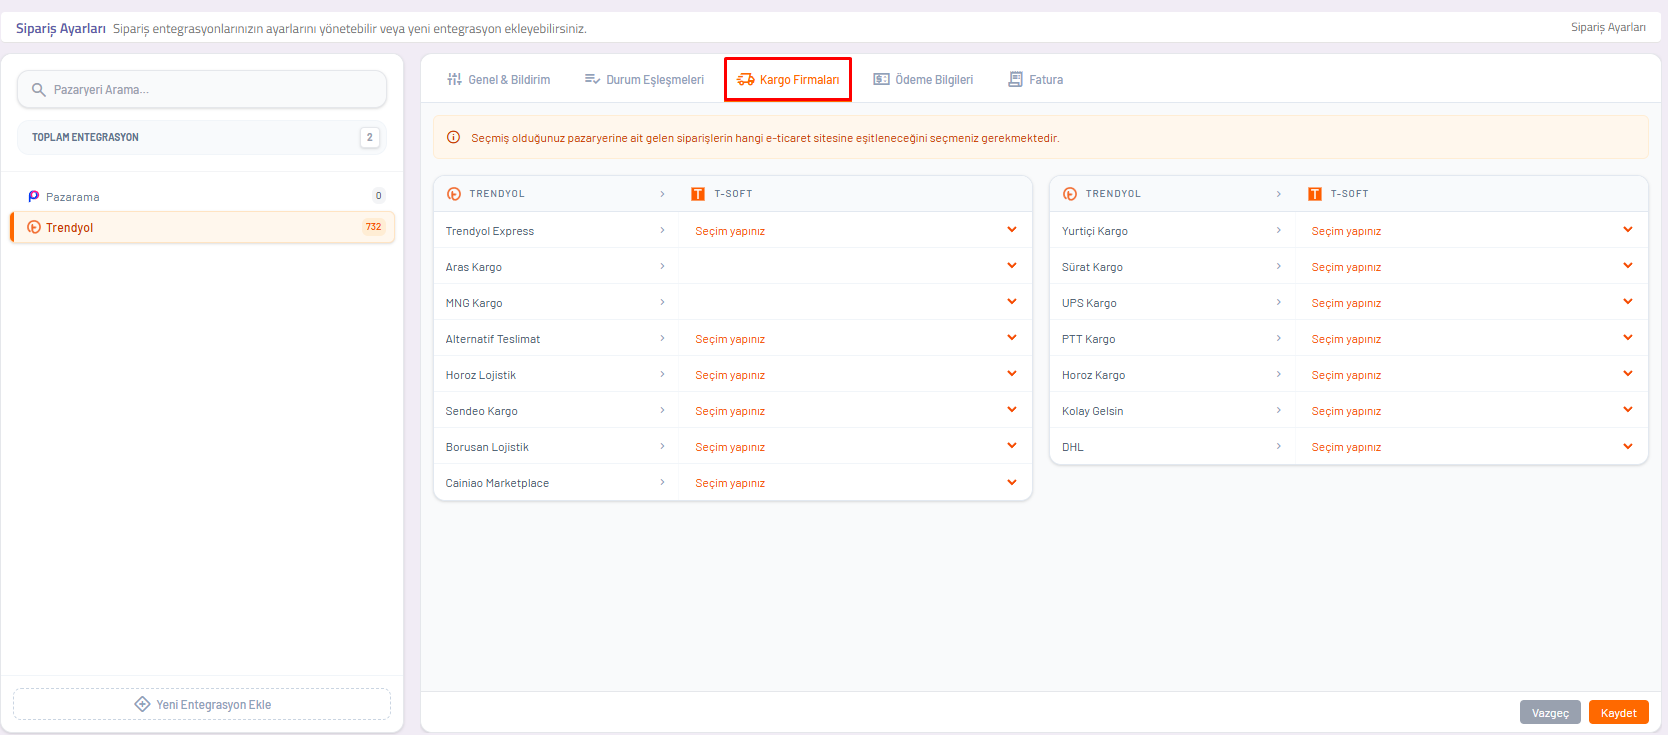The width and height of the screenshot is (1668, 735).
Task: Click the 'DHL' carrier name label
Action: coord(1073,447)
